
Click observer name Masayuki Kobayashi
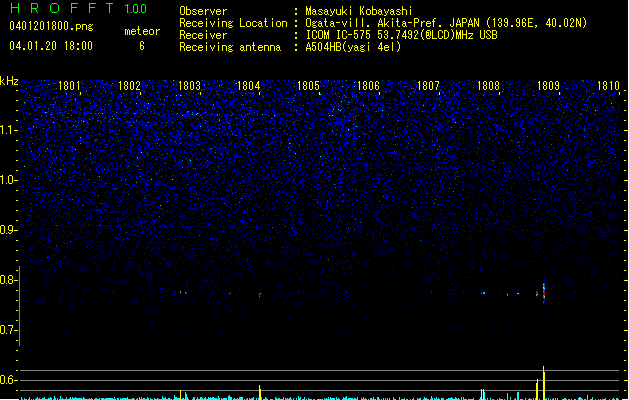359,11
